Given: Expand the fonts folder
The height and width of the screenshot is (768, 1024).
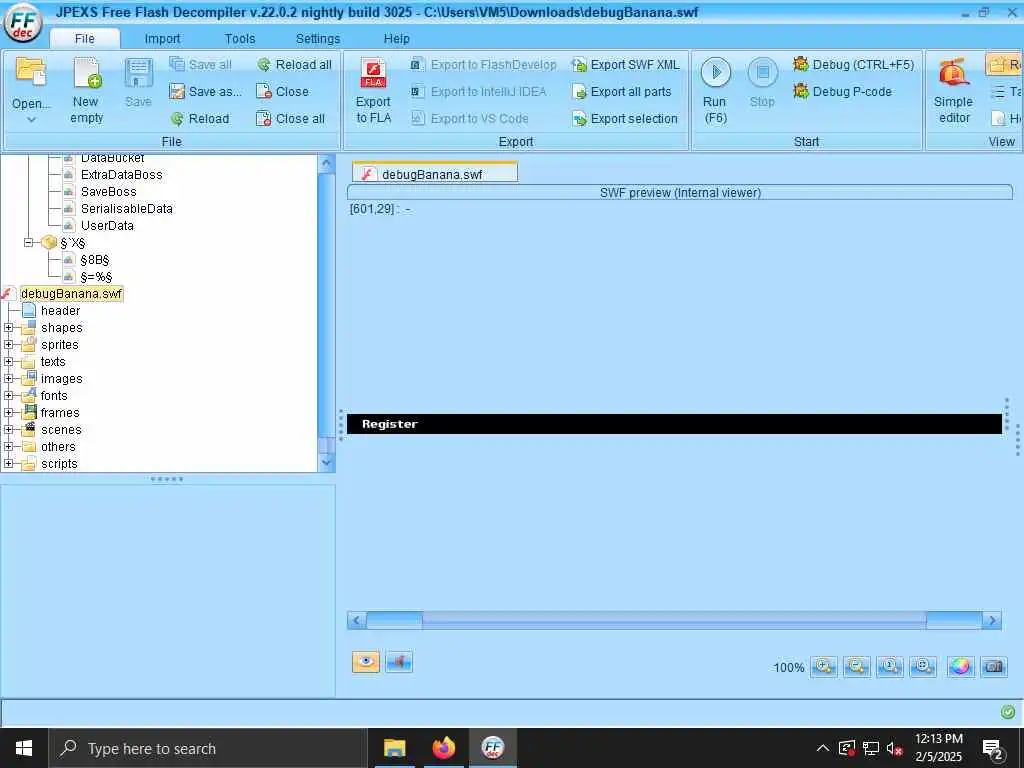Looking at the screenshot, I should 8,395.
